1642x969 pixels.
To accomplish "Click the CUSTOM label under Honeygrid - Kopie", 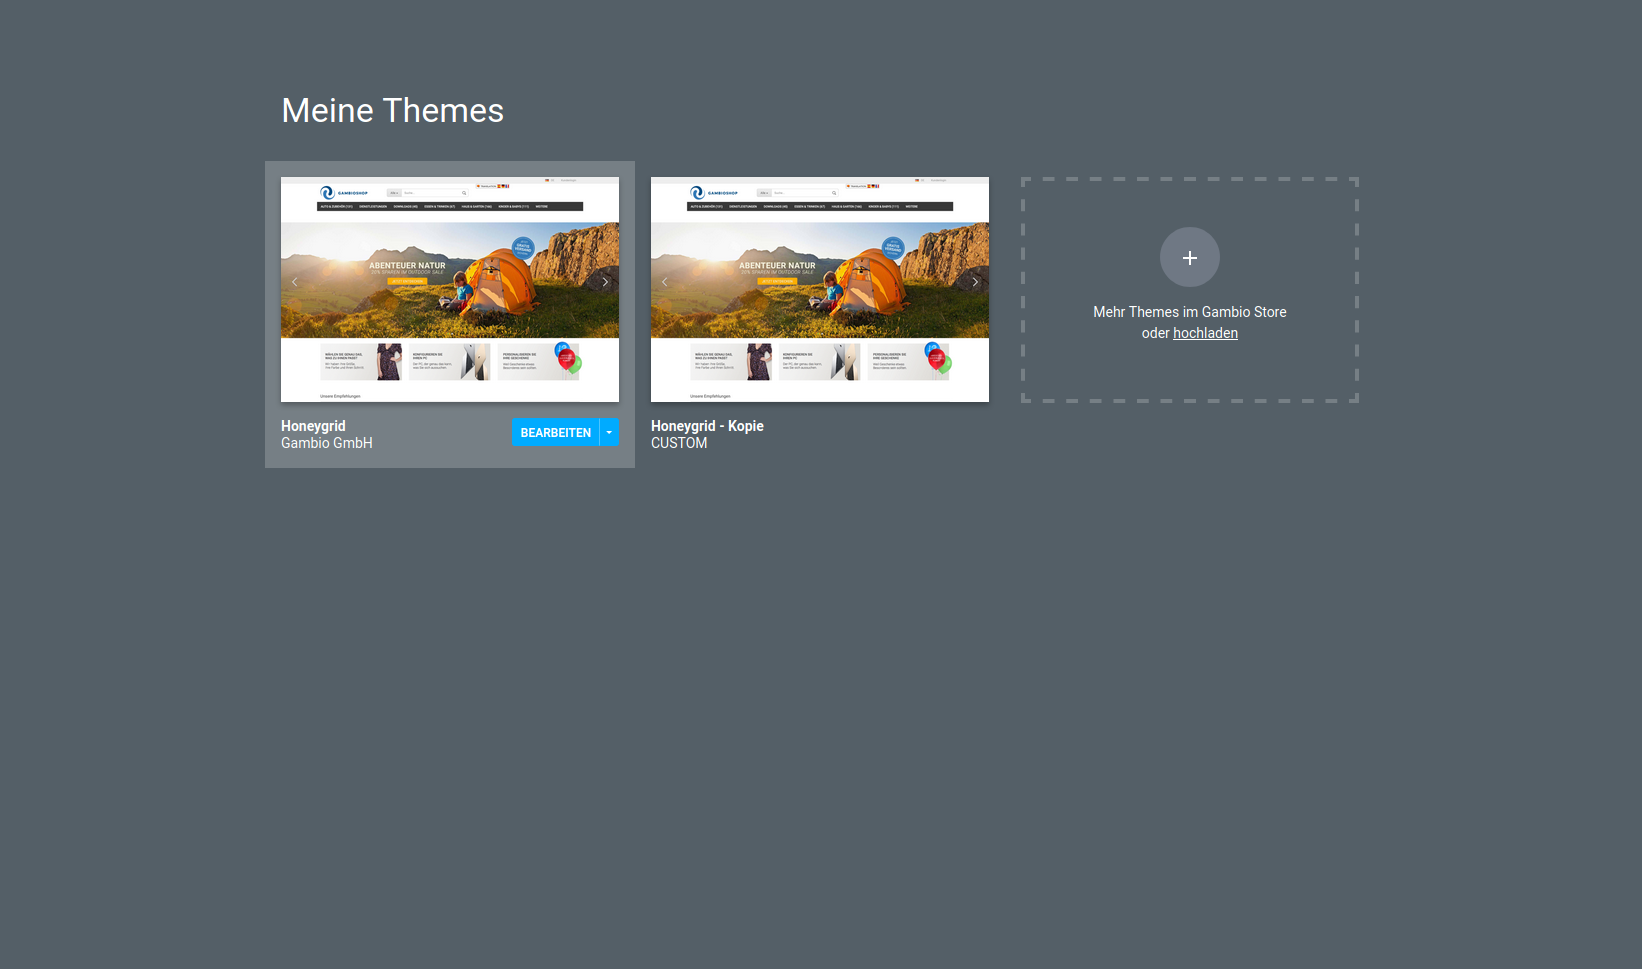I will (679, 443).
